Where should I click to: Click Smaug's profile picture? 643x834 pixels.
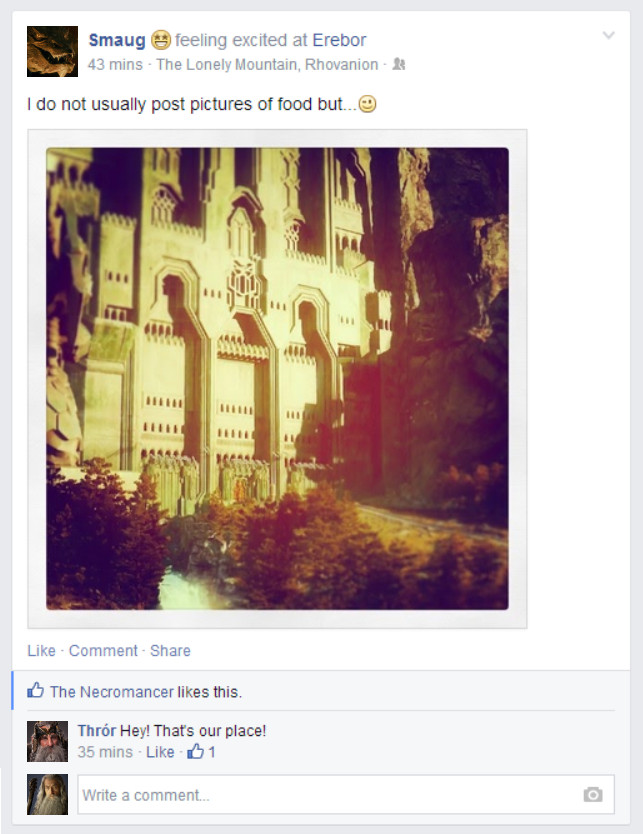click(x=53, y=52)
